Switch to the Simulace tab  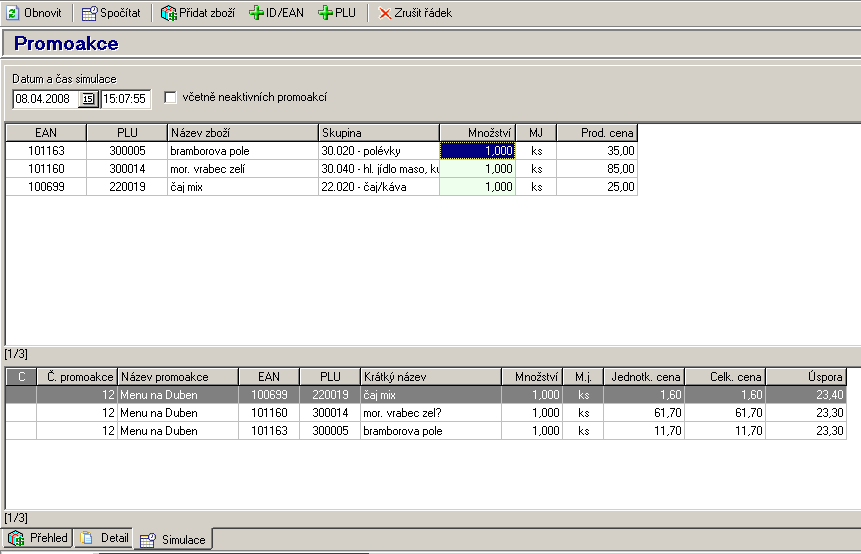173,540
